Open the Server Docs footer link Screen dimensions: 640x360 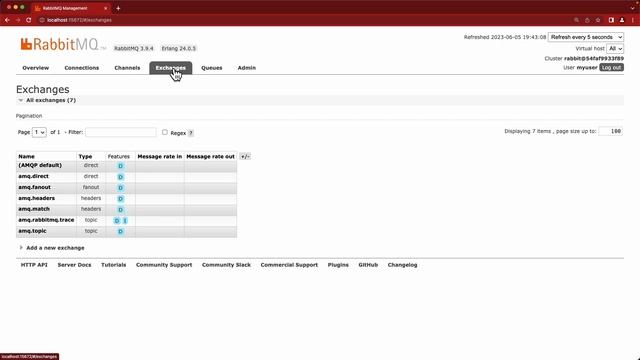74,265
